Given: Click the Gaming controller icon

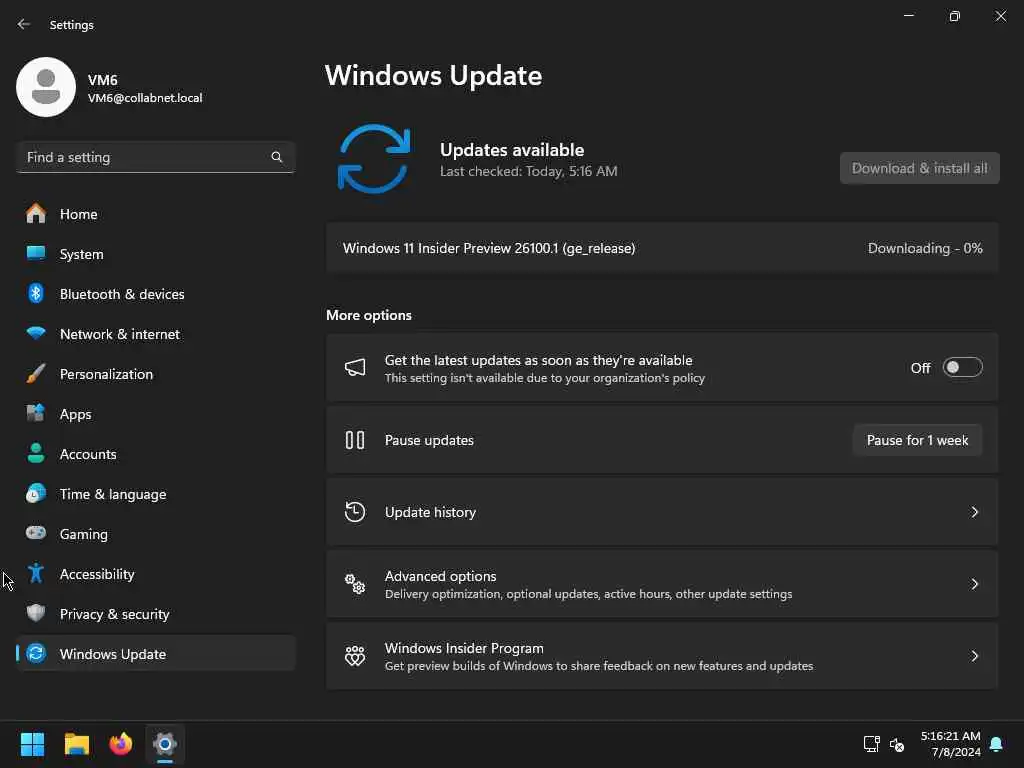Looking at the screenshot, I should point(36,533).
